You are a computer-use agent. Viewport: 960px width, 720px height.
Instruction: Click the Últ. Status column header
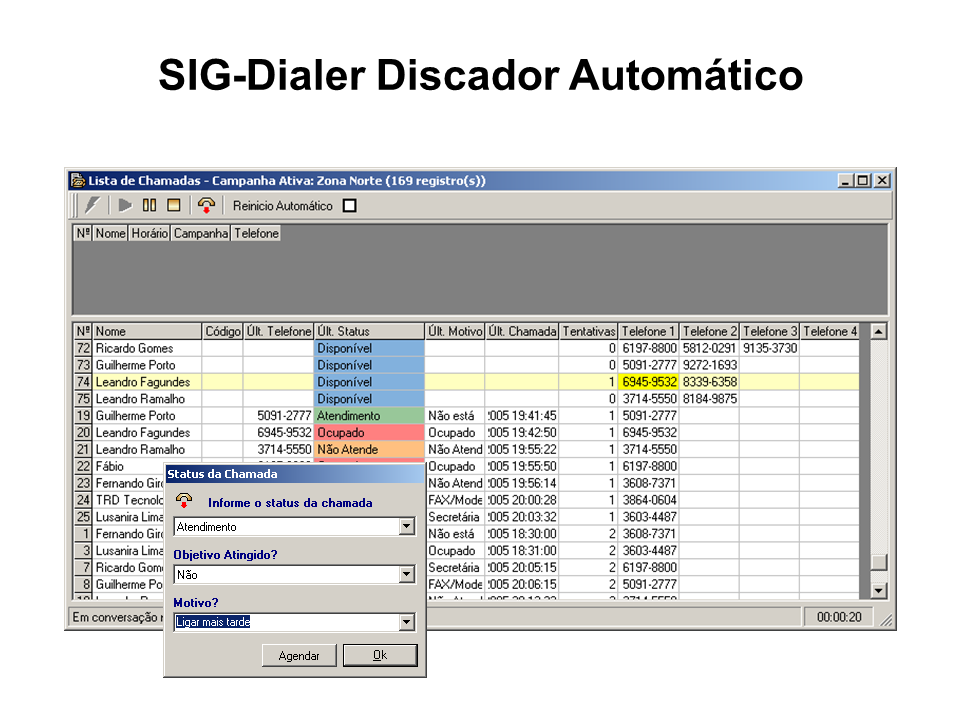369,331
